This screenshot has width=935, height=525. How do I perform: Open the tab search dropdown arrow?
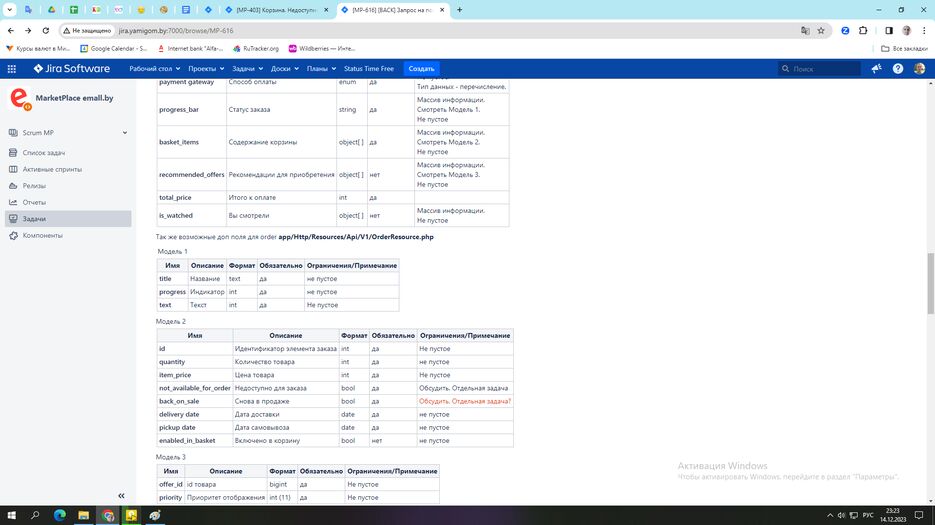[10, 10]
